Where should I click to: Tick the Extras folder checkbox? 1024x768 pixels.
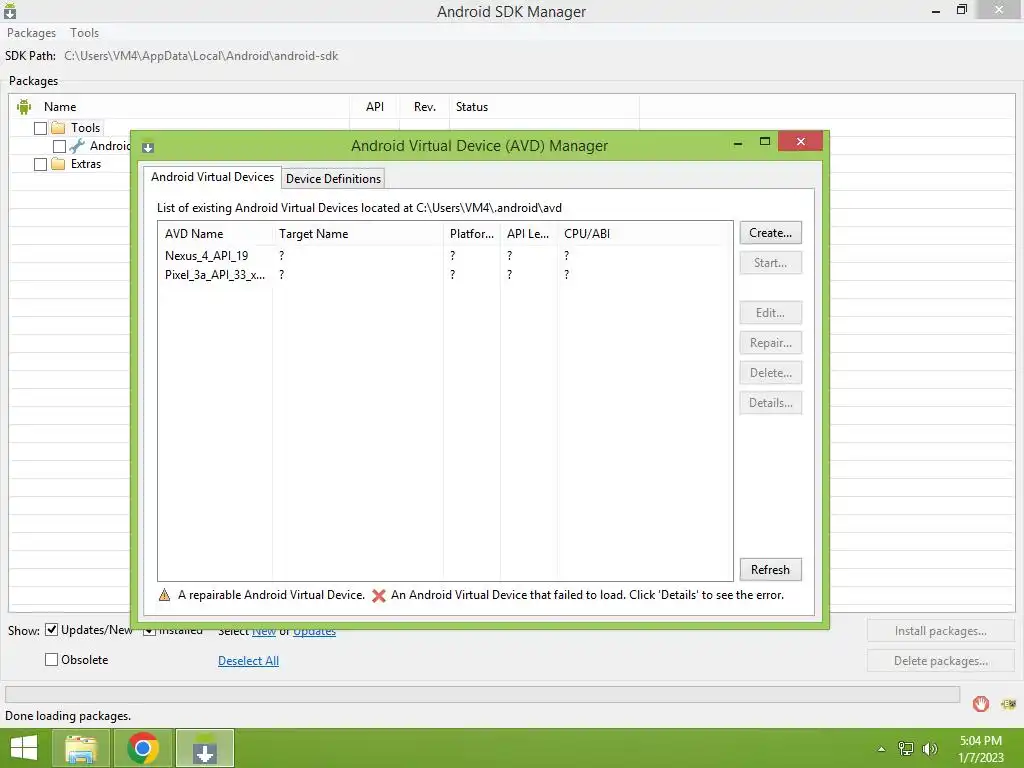(40, 164)
